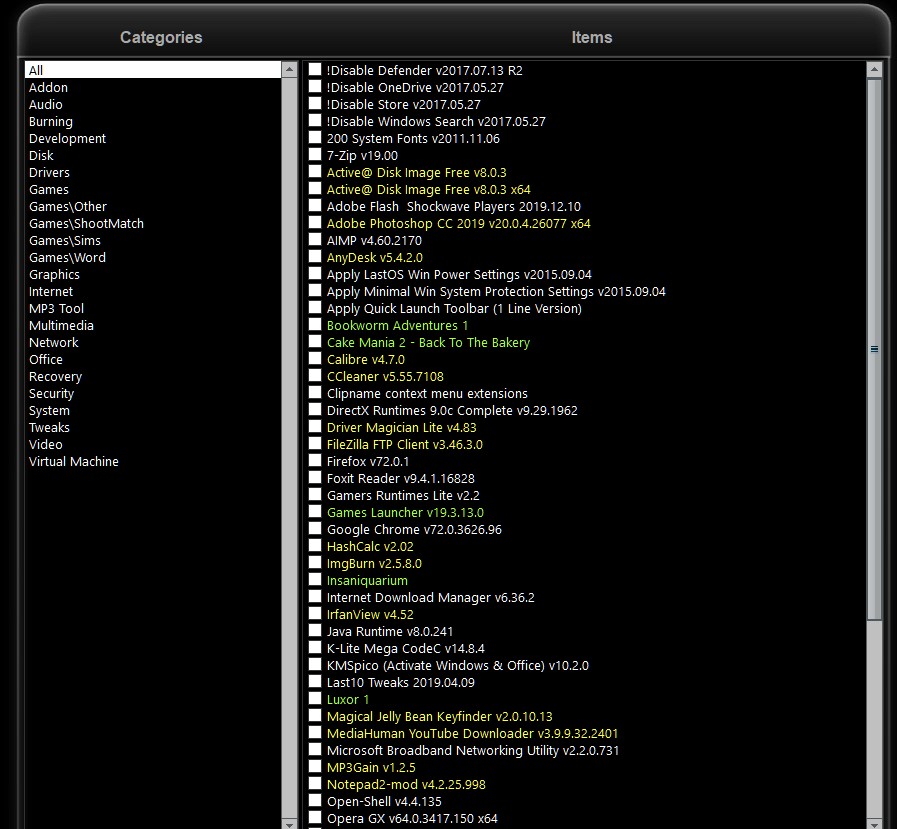Check the Adobe Photoshop CC 2019 box
Image resolution: width=897 pixels, height=829 pixels.
(x=315, y=223)
